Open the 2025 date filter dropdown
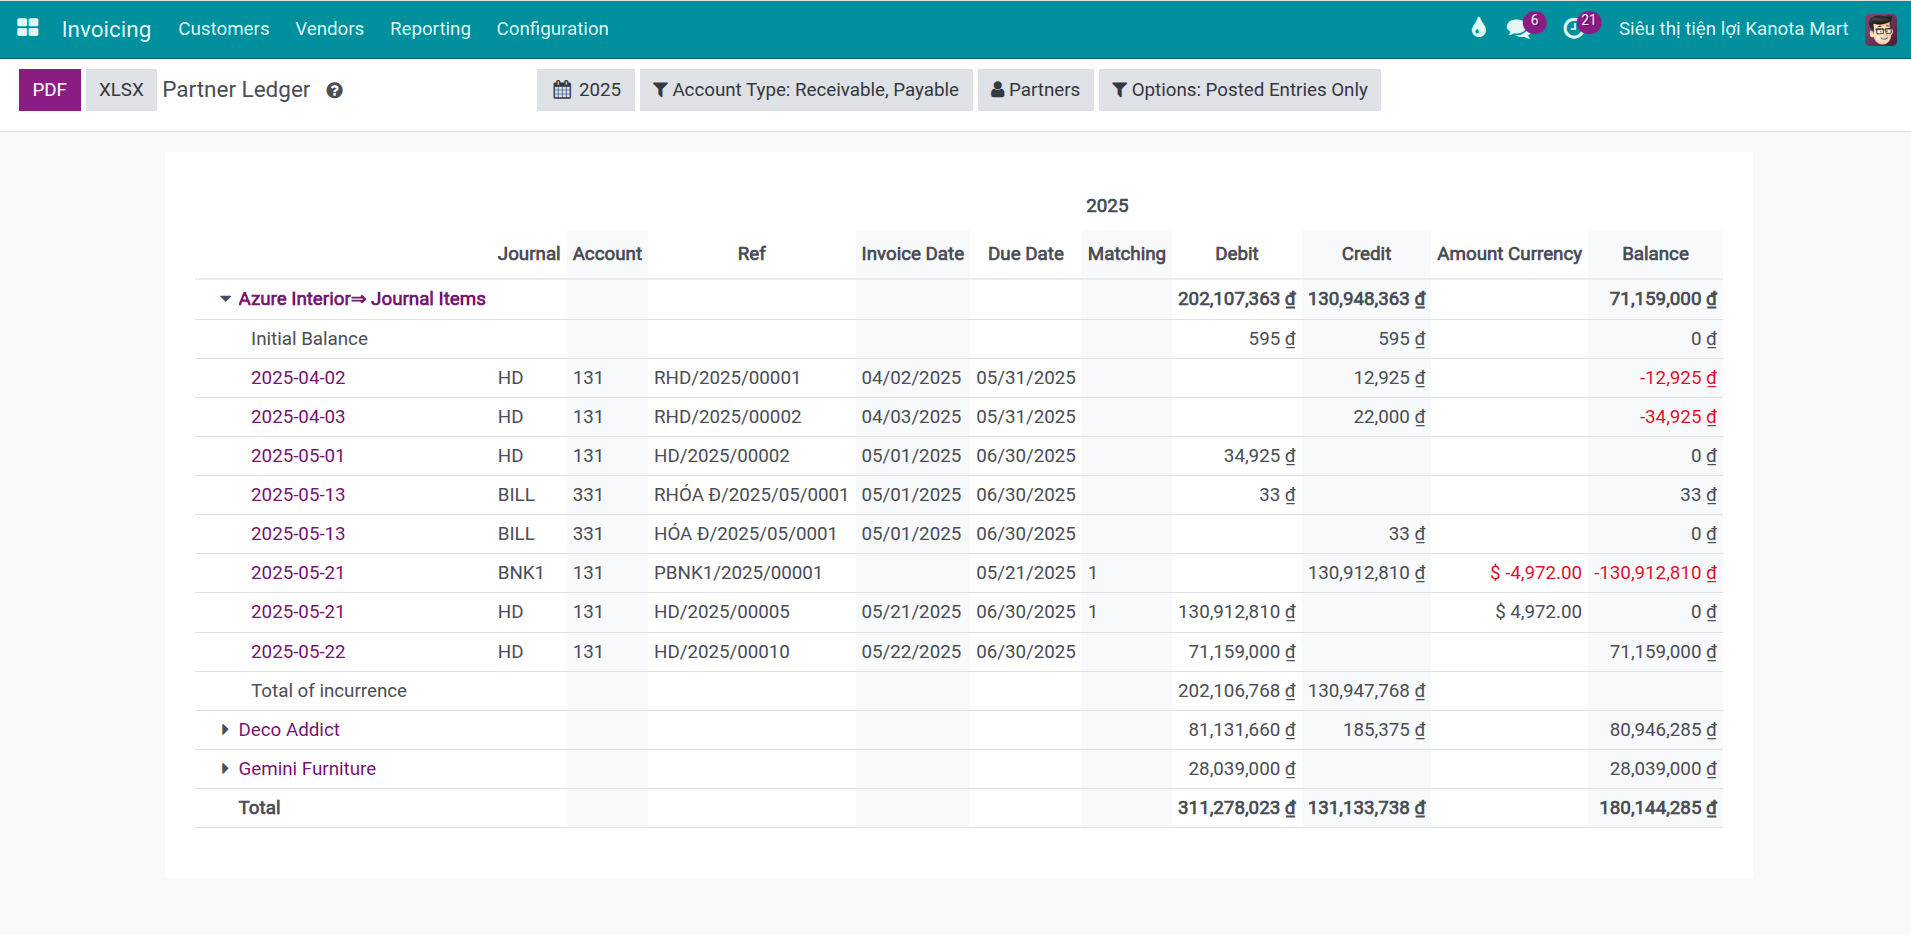Image resolution: width=1911 pixels, height=935 pixels. tap(586, 90)
